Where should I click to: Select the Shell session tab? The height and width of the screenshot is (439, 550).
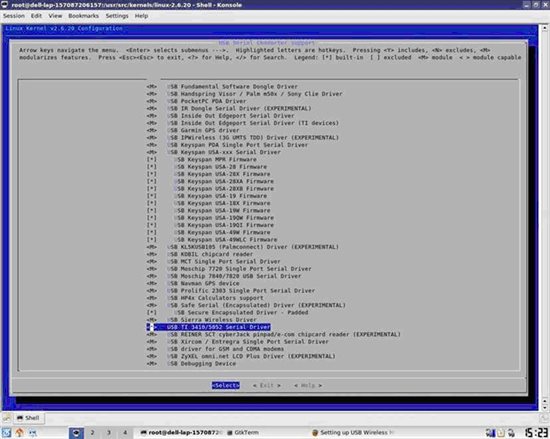28,418
